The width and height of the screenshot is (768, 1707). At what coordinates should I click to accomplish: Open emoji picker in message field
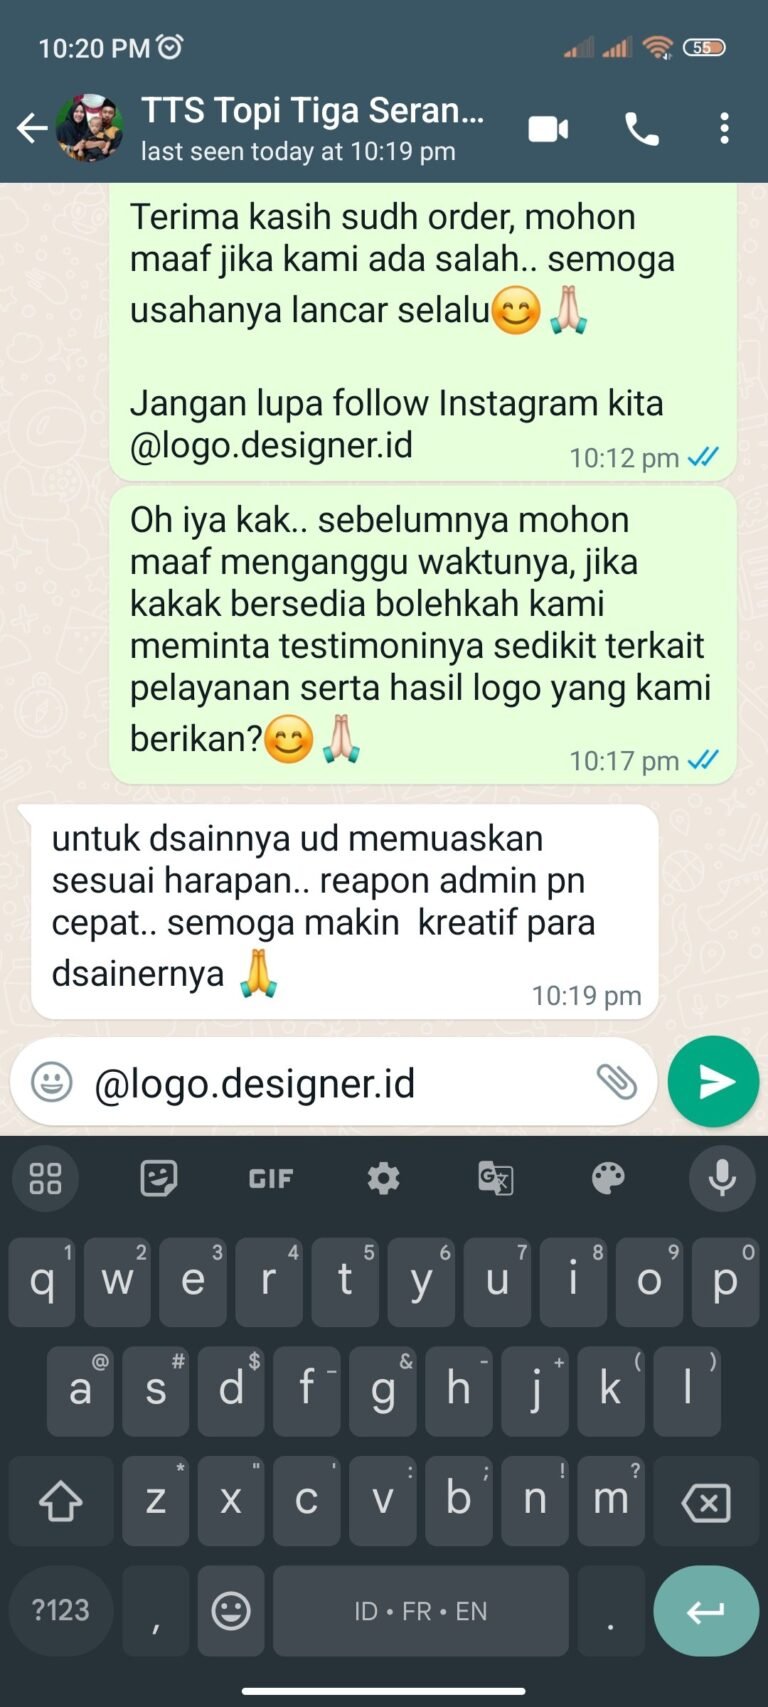tap(52, 1082)
